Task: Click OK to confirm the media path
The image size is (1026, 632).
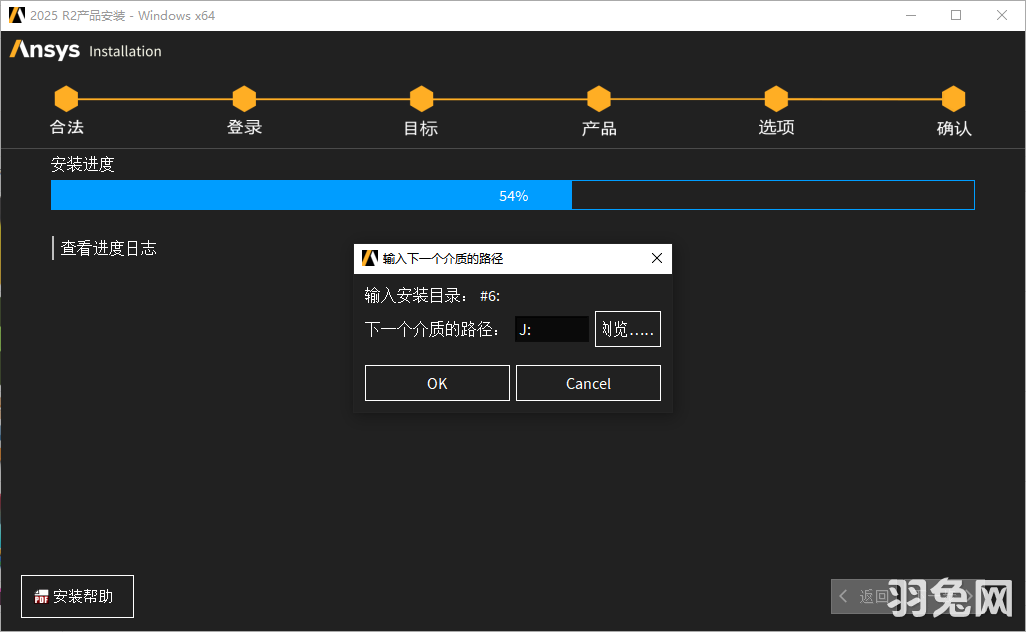Action: tap(437, 382)
